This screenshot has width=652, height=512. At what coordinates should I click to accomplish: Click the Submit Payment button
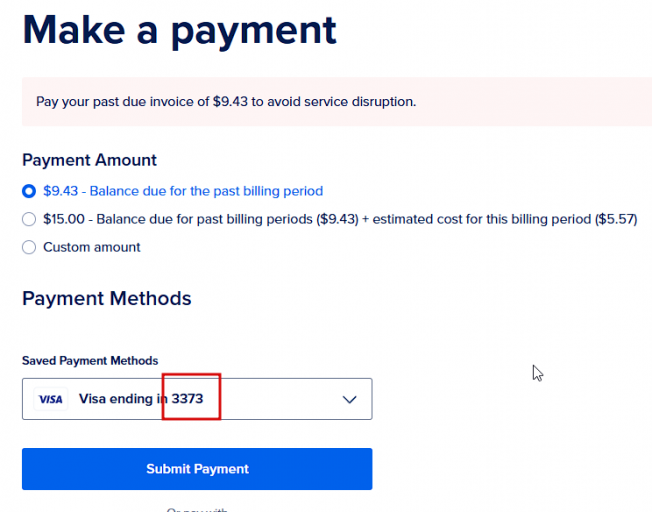(197, 469)
